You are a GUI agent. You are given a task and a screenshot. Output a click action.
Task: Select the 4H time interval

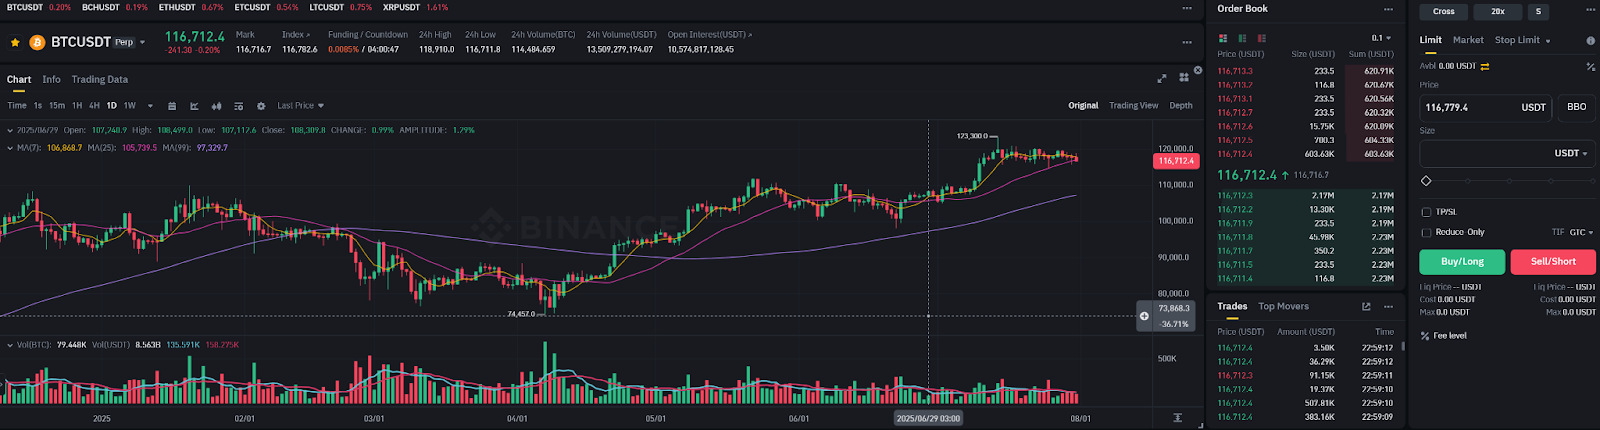coord(94,106)
